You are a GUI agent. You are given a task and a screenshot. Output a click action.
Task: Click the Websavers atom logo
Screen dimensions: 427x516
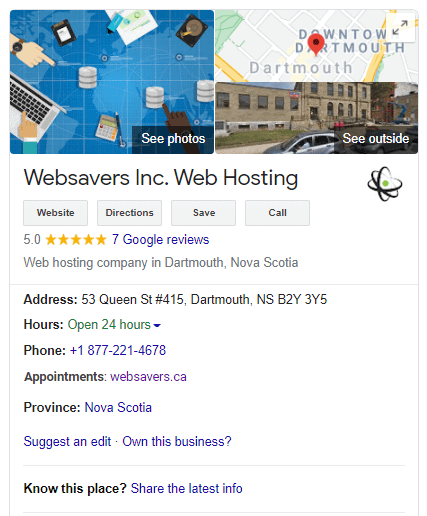pyautogui.click(x=385, y=184)
